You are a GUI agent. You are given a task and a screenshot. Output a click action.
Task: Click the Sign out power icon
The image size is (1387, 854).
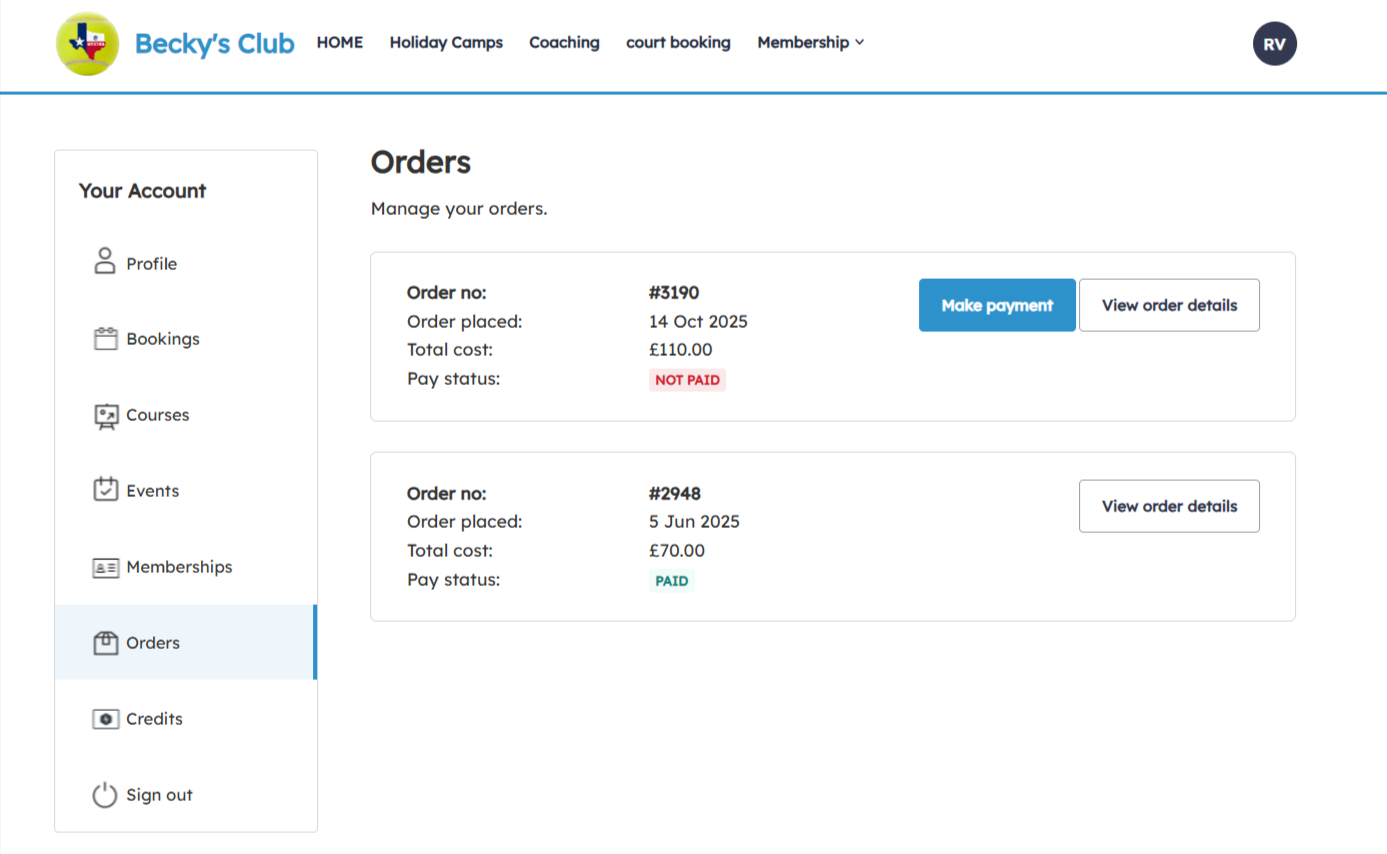click(105, 795)
